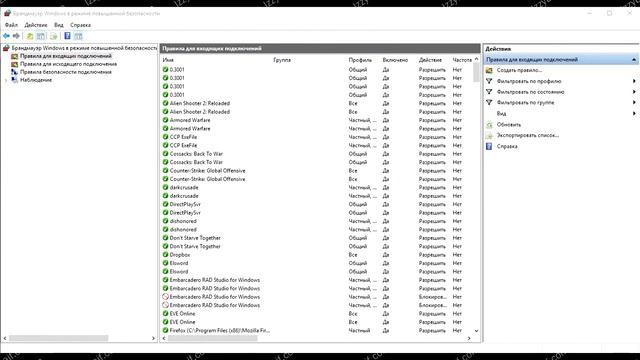Click the left arrow of the tree pane horizontal scrollbar
The width and height of the screenshot is (640, 360).
(5, 338)
